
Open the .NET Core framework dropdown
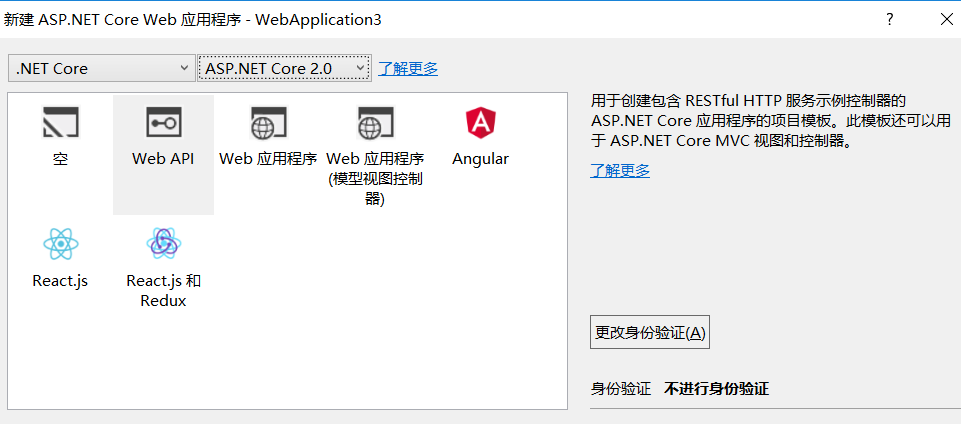(x=102, y=68)
